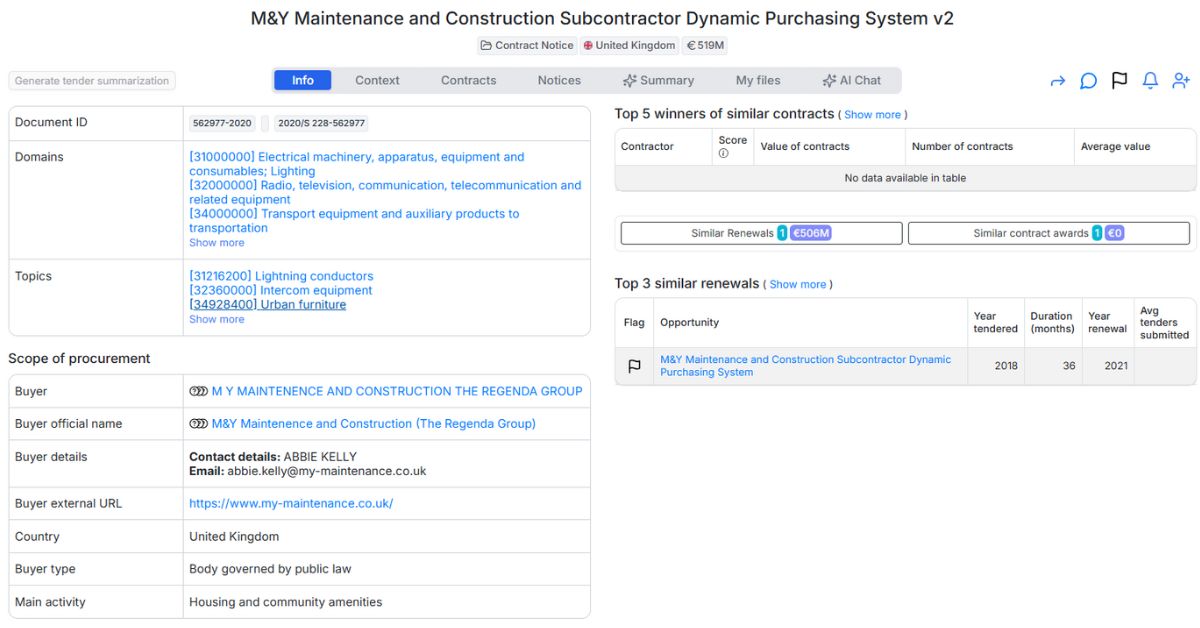
Task: Switch to the Contracts tab
Action: click(x=468, y=80)
